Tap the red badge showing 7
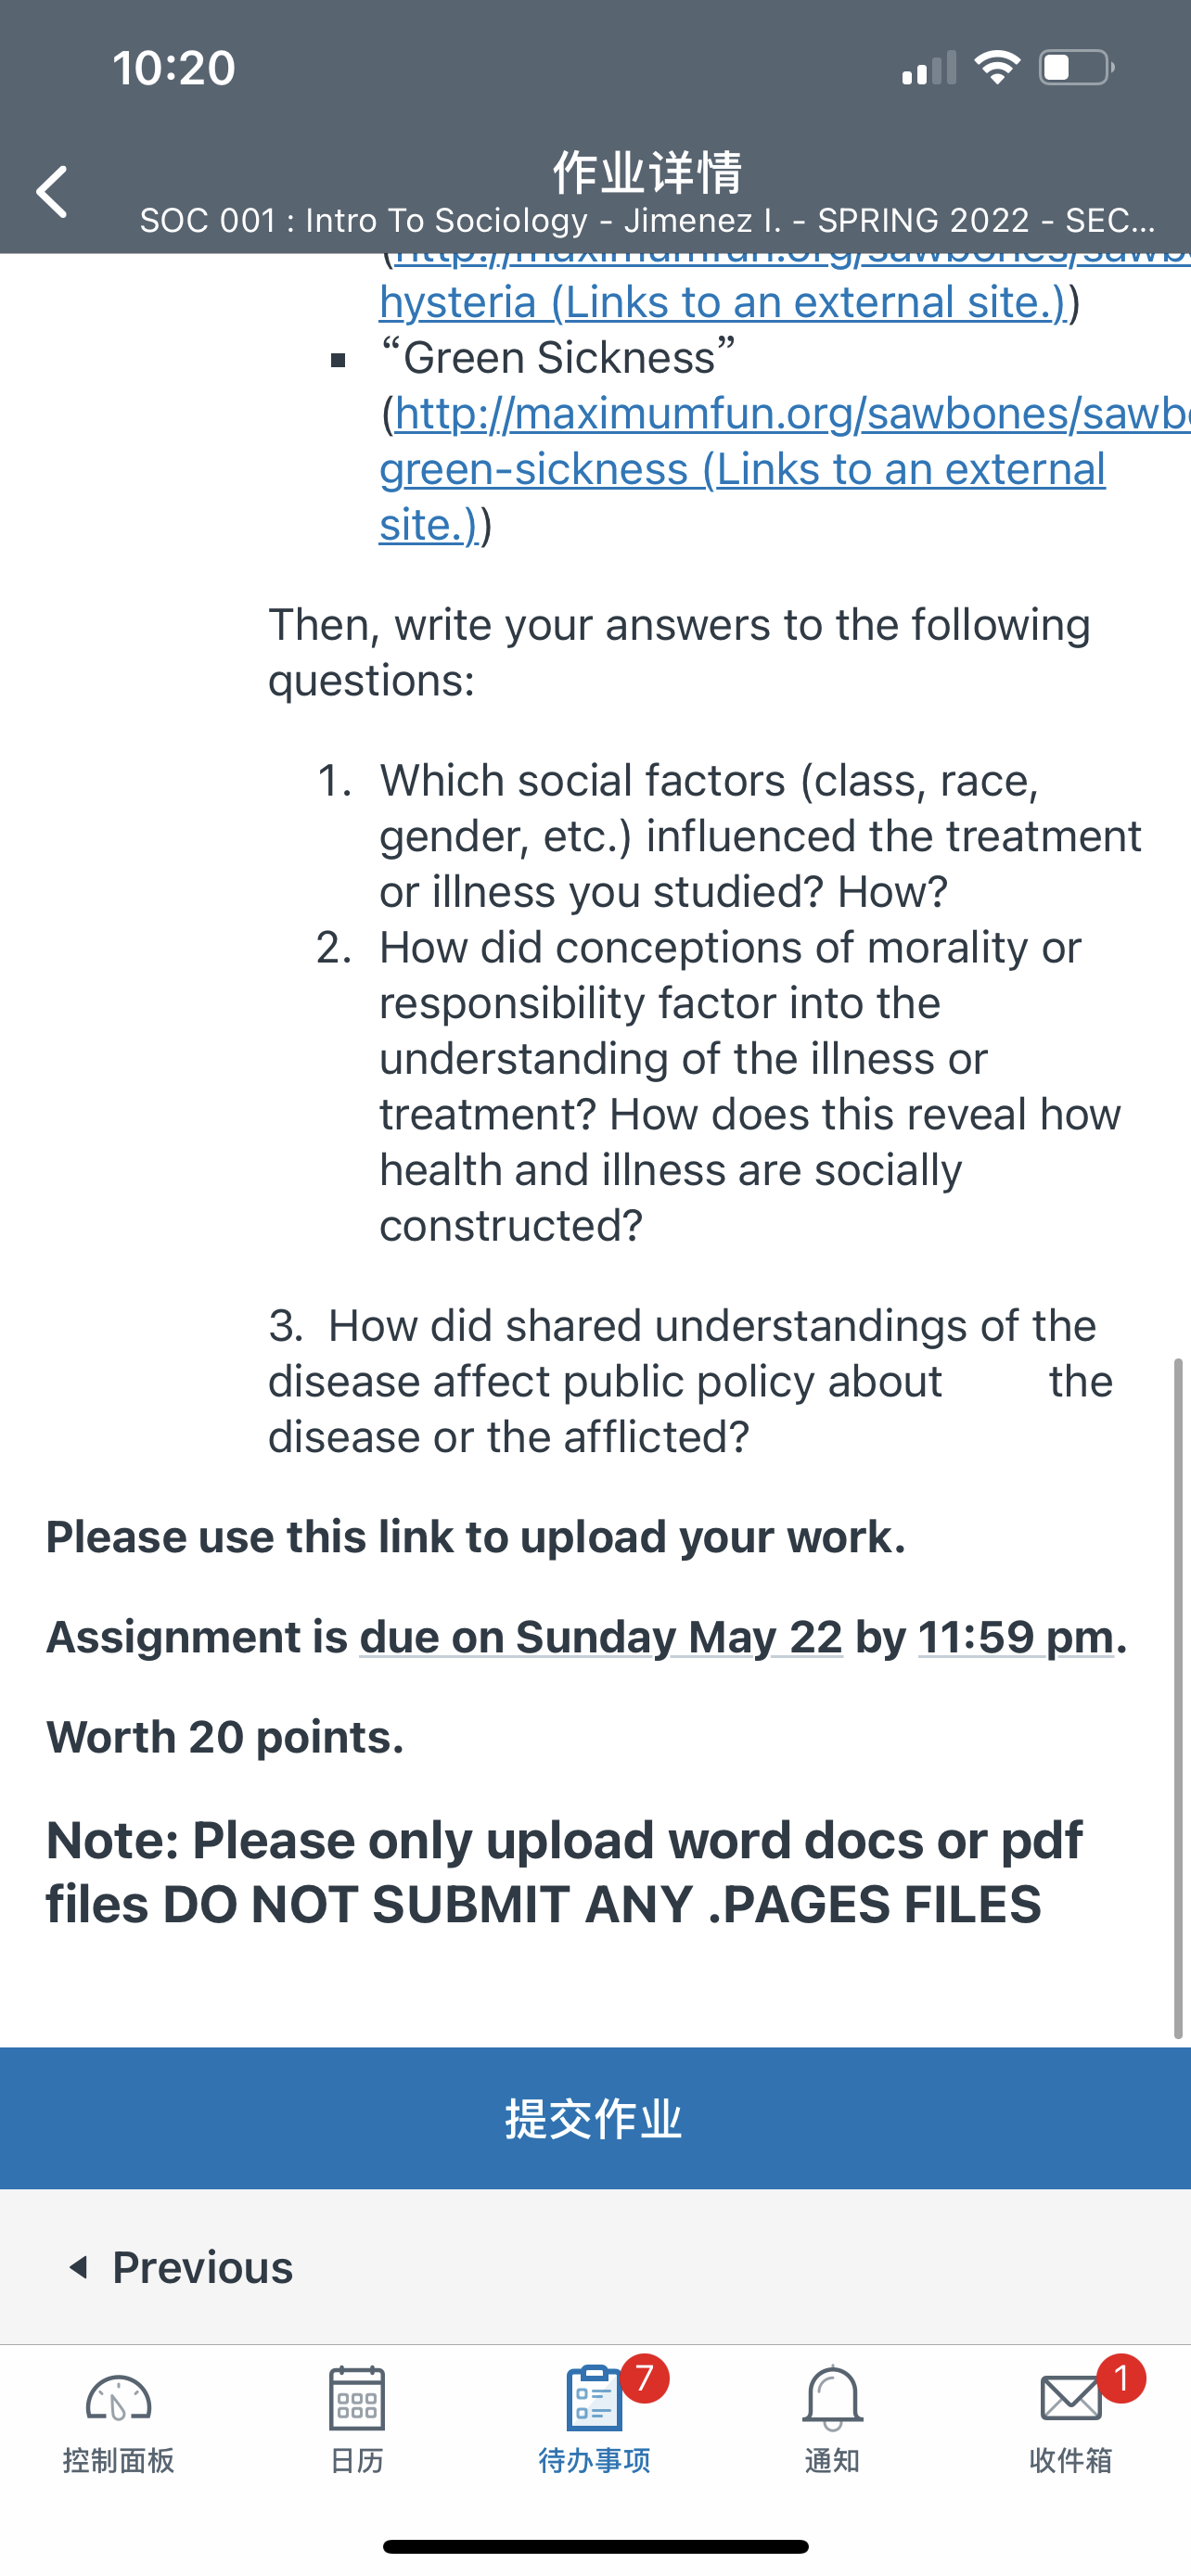This screenshot has width=1191, height=2576. [x=645, y=2378]
